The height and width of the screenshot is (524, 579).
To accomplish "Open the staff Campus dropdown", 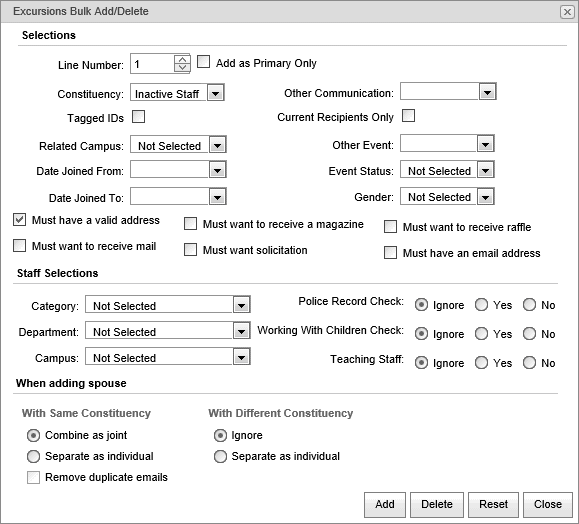I will pos(241,357).
